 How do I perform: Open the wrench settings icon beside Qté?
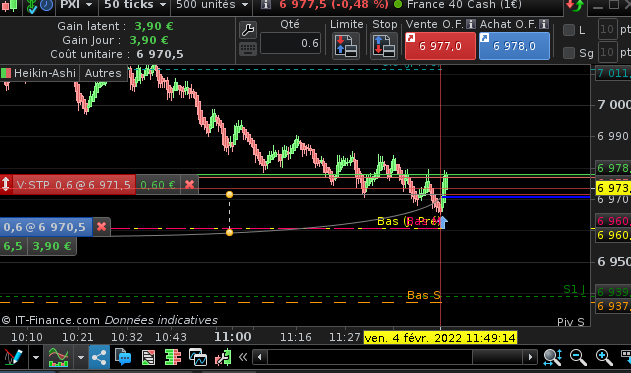pyautogui.click(x=248, y=30)
